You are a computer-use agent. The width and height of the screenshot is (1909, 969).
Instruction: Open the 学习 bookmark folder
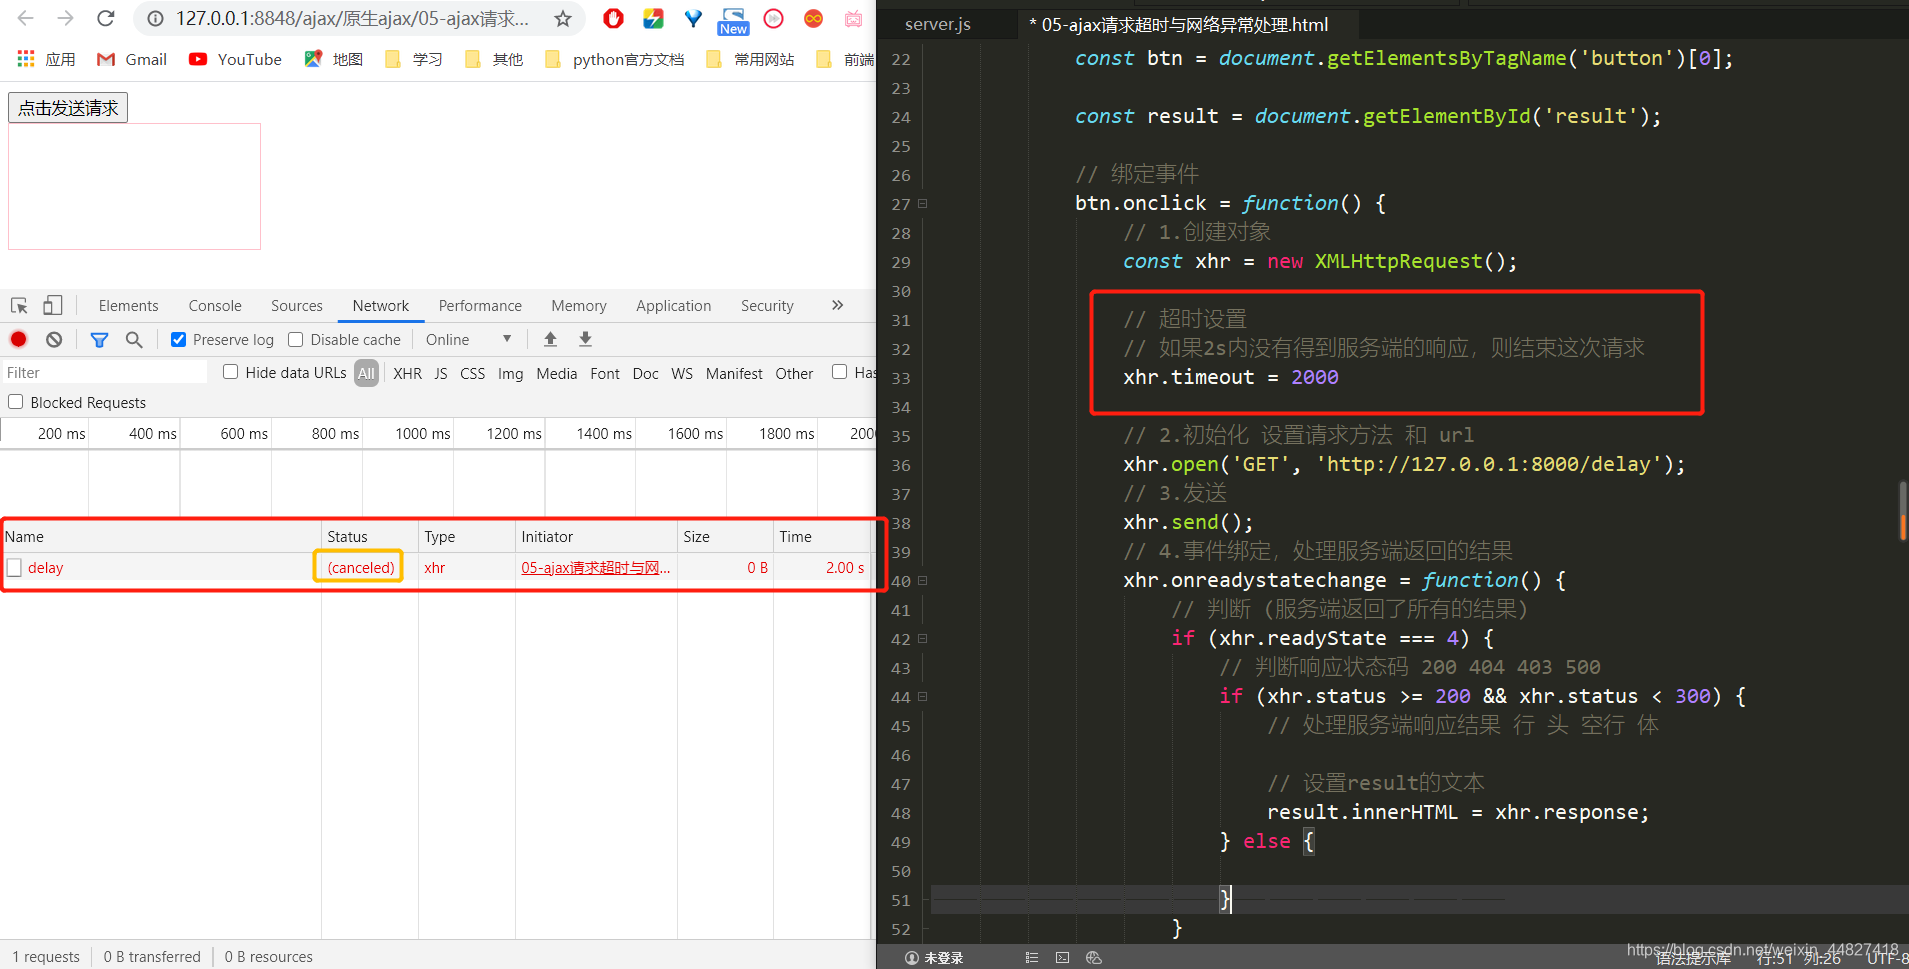[414, 59]
